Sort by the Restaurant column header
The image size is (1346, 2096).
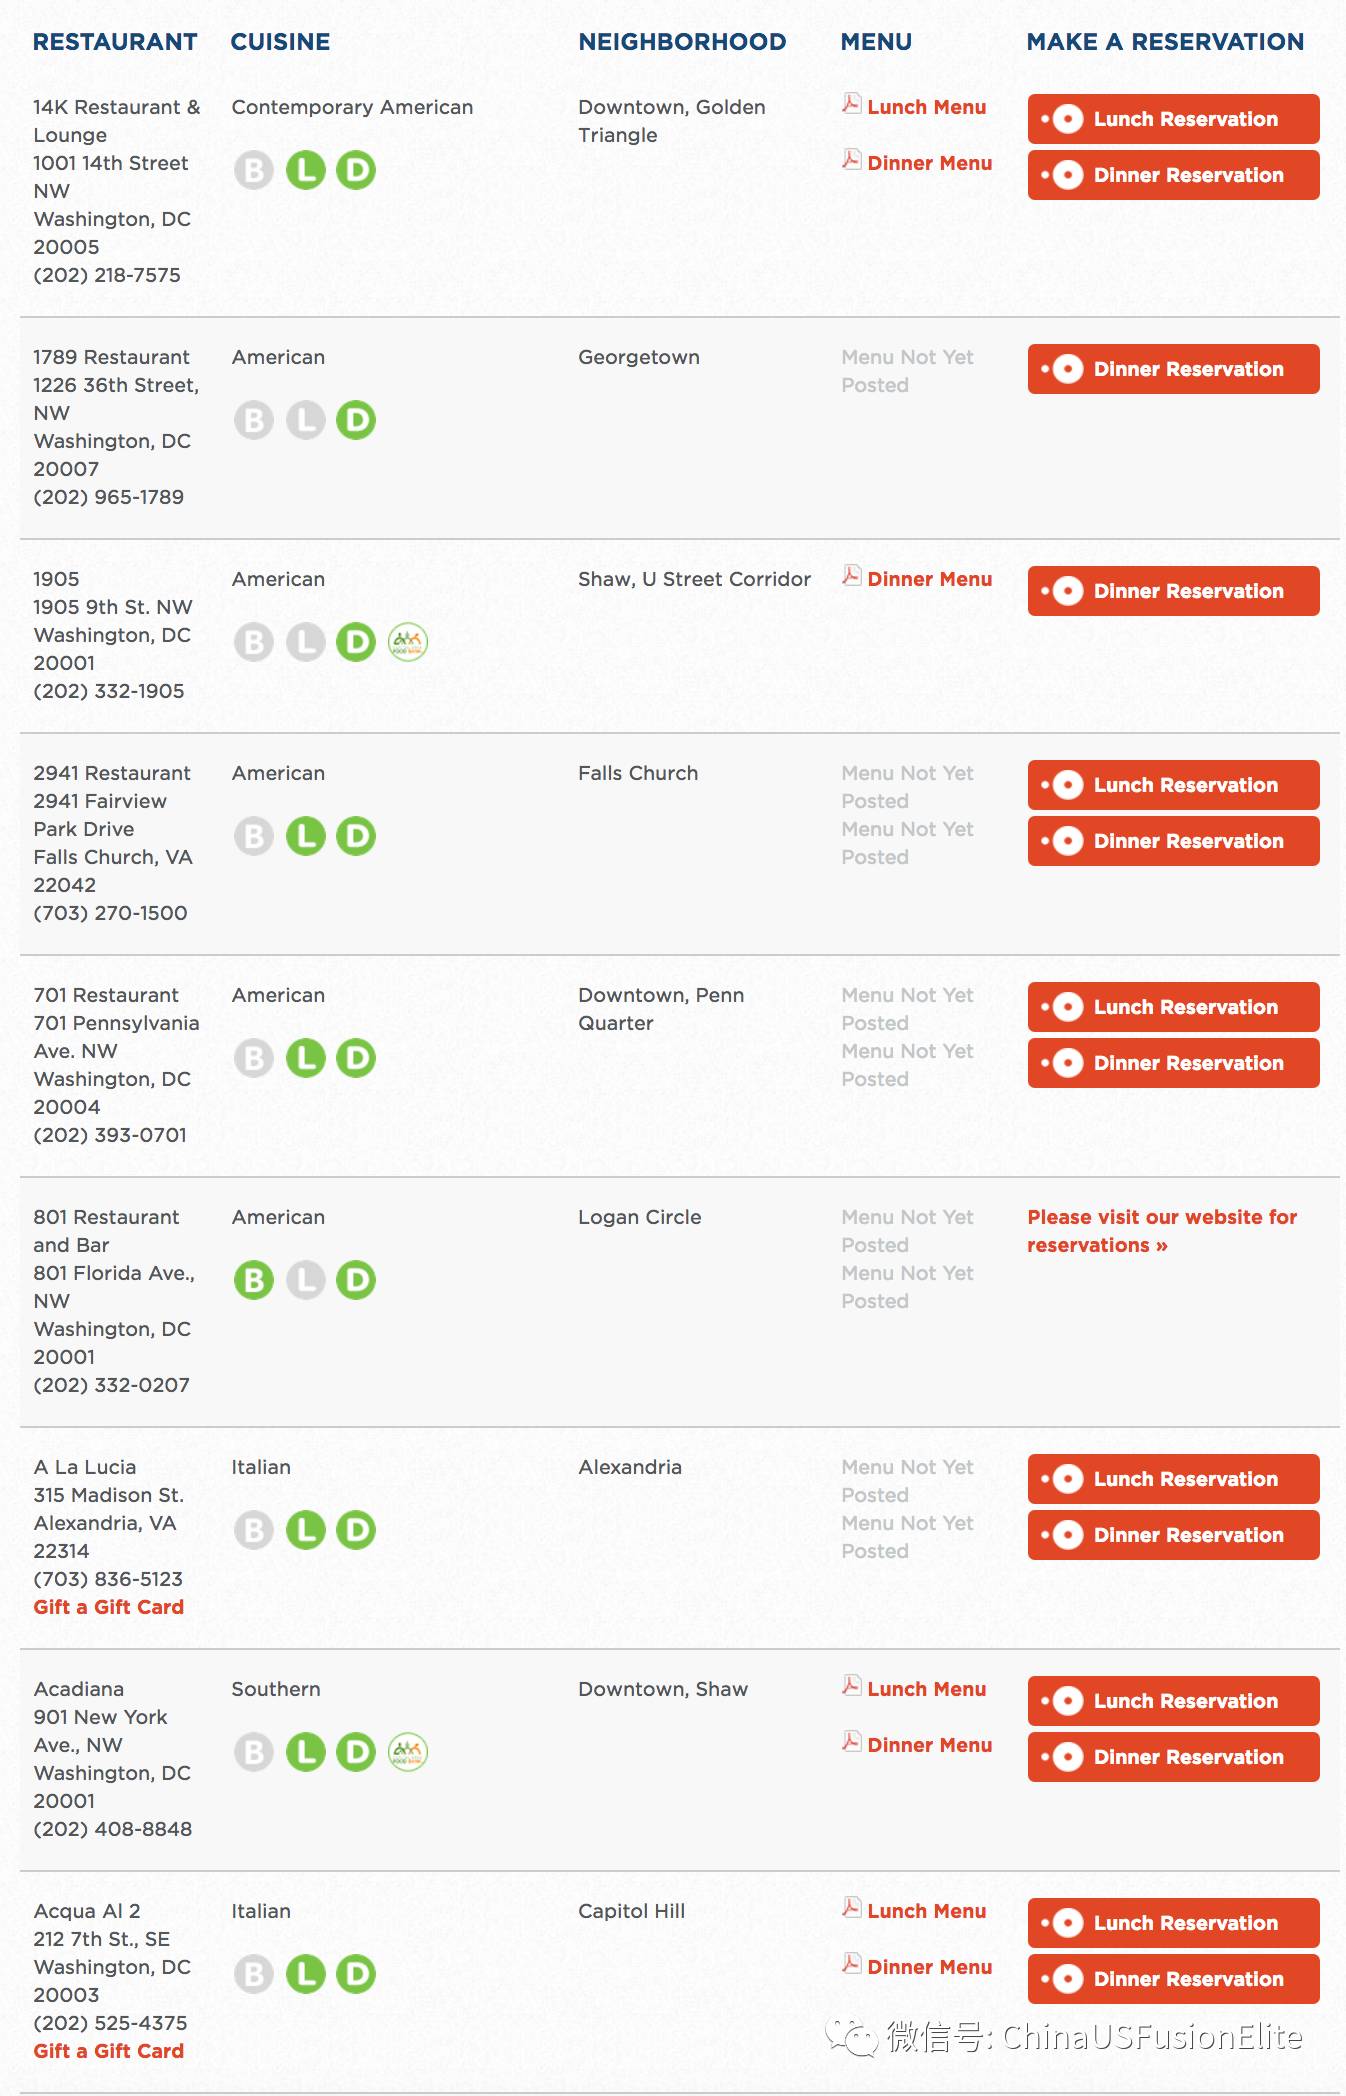[115, 42]
